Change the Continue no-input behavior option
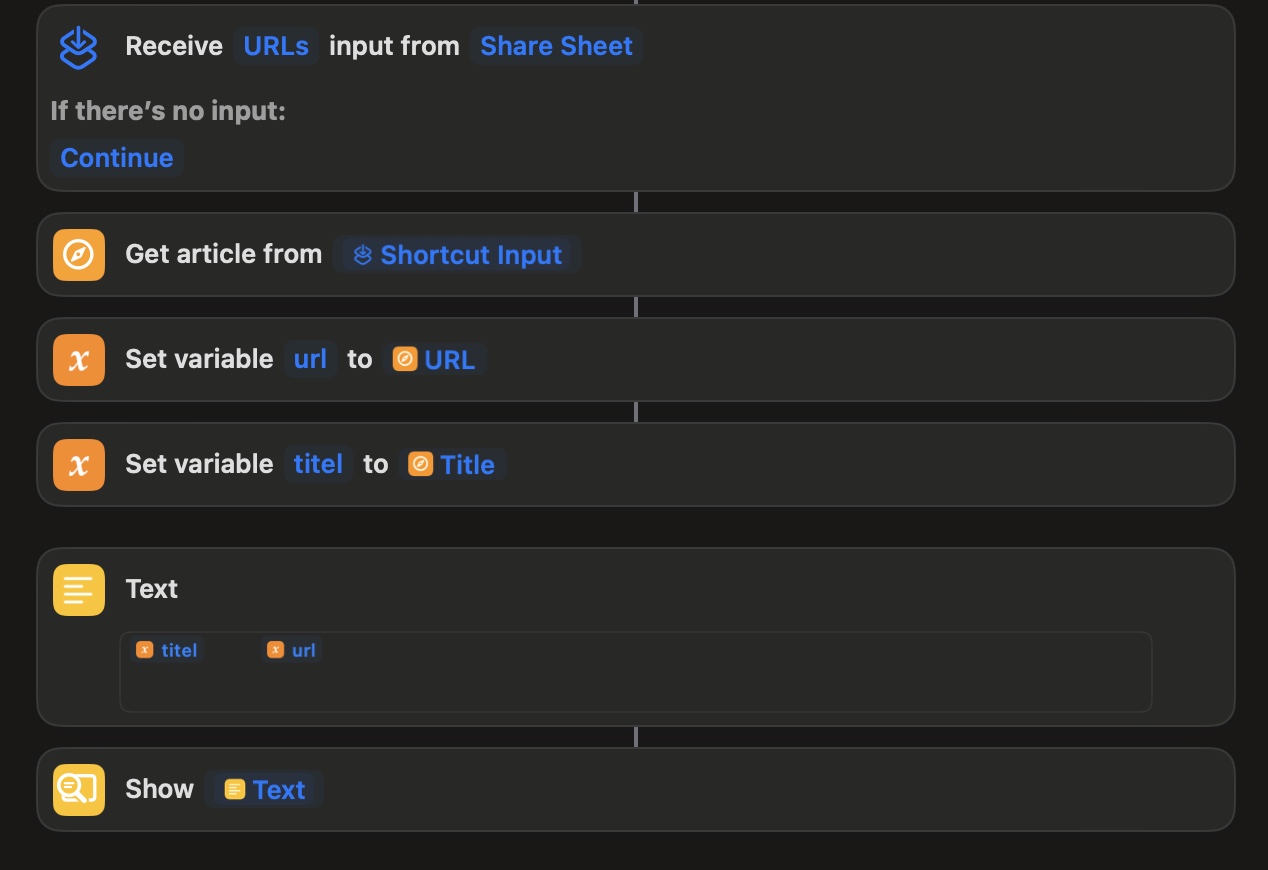 [116, 158]
